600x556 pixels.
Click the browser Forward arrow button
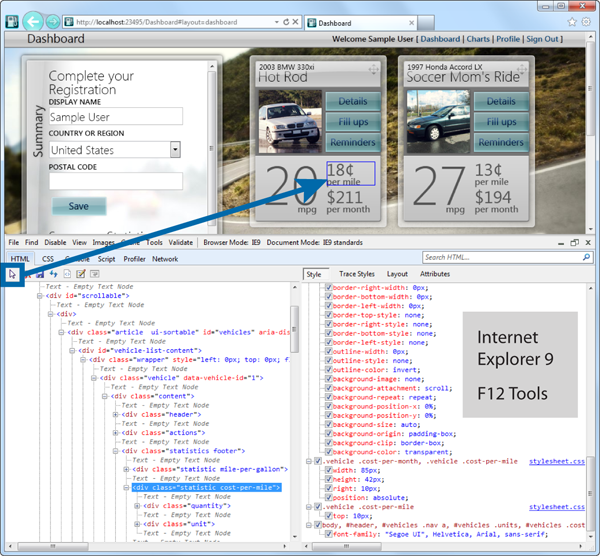point(53,22)
